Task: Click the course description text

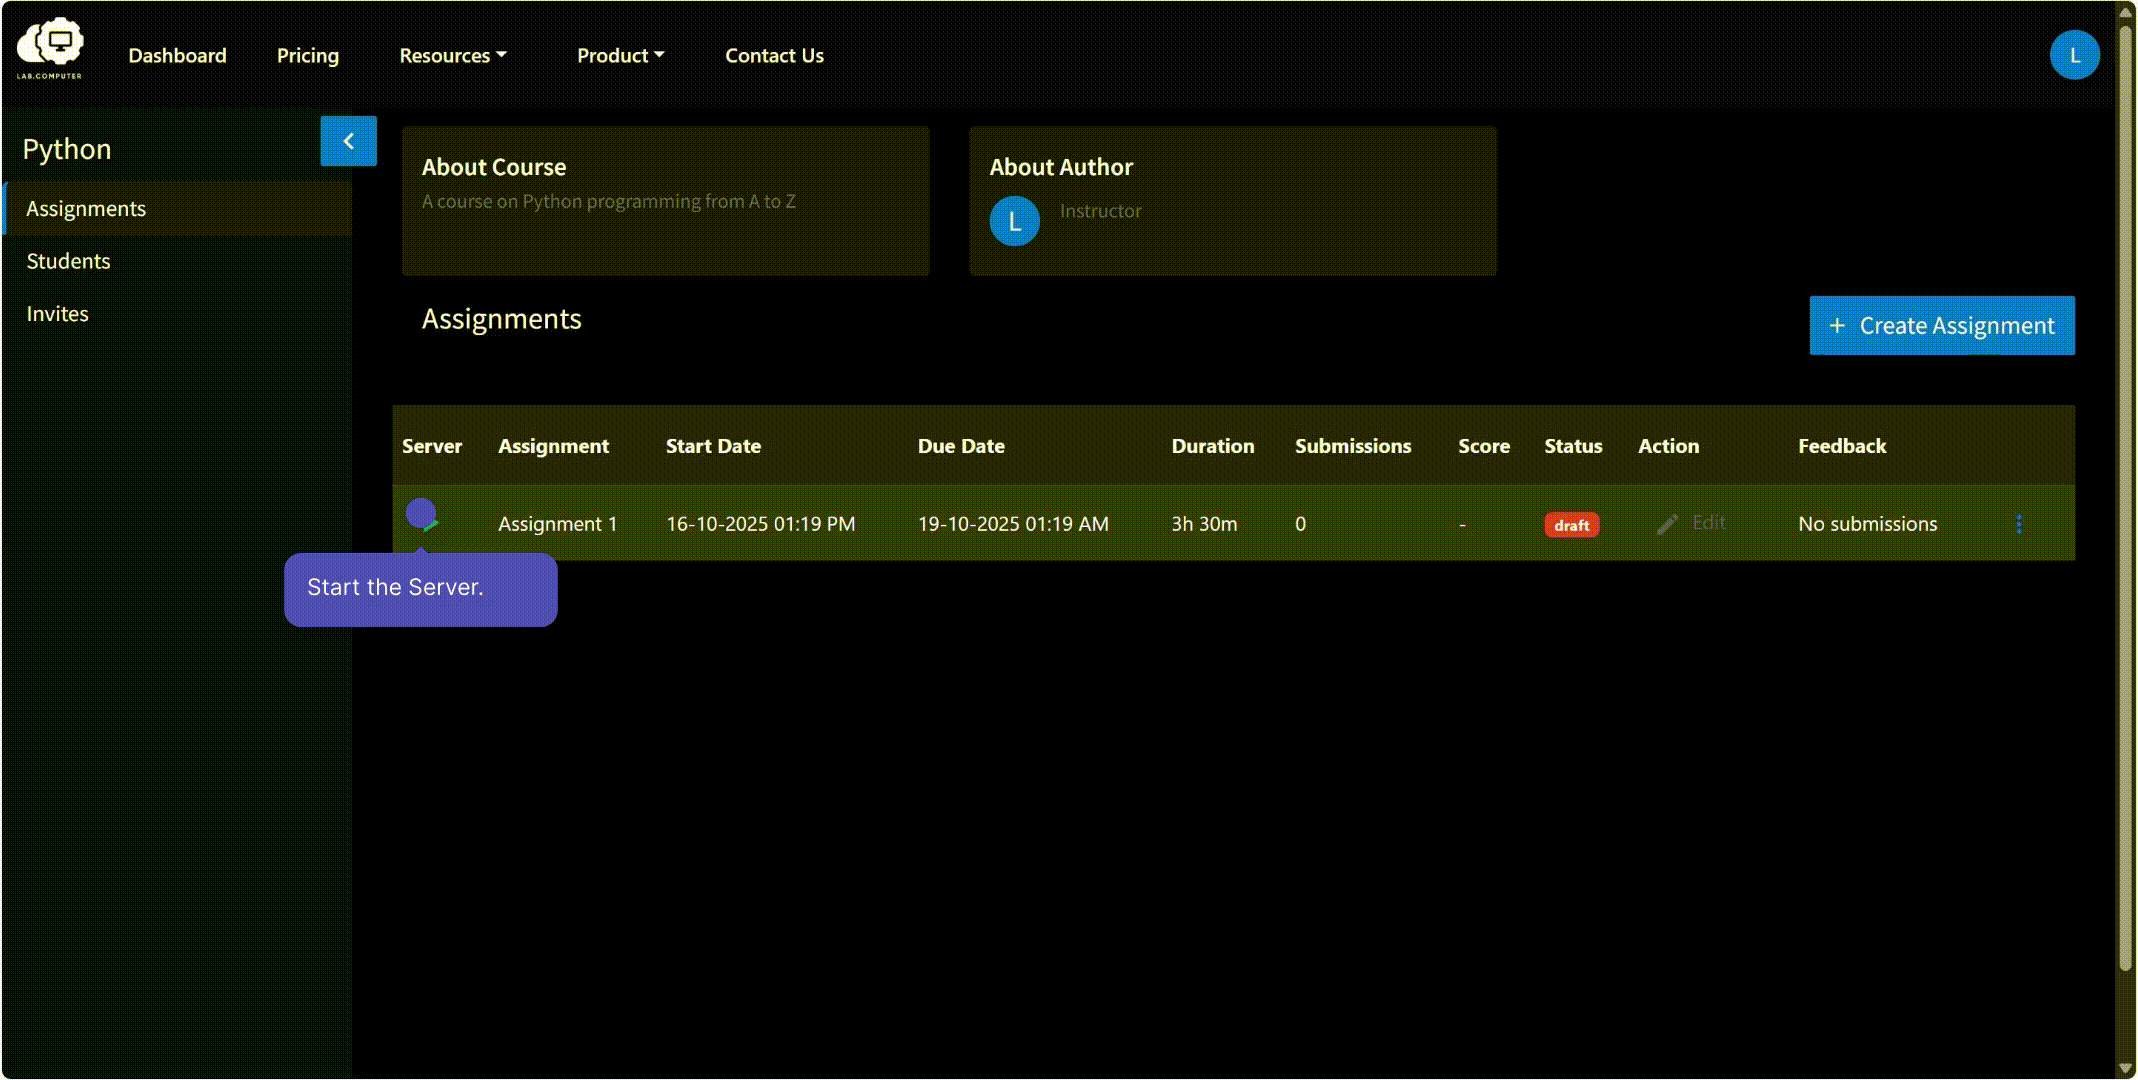Action: pos(609,201)
